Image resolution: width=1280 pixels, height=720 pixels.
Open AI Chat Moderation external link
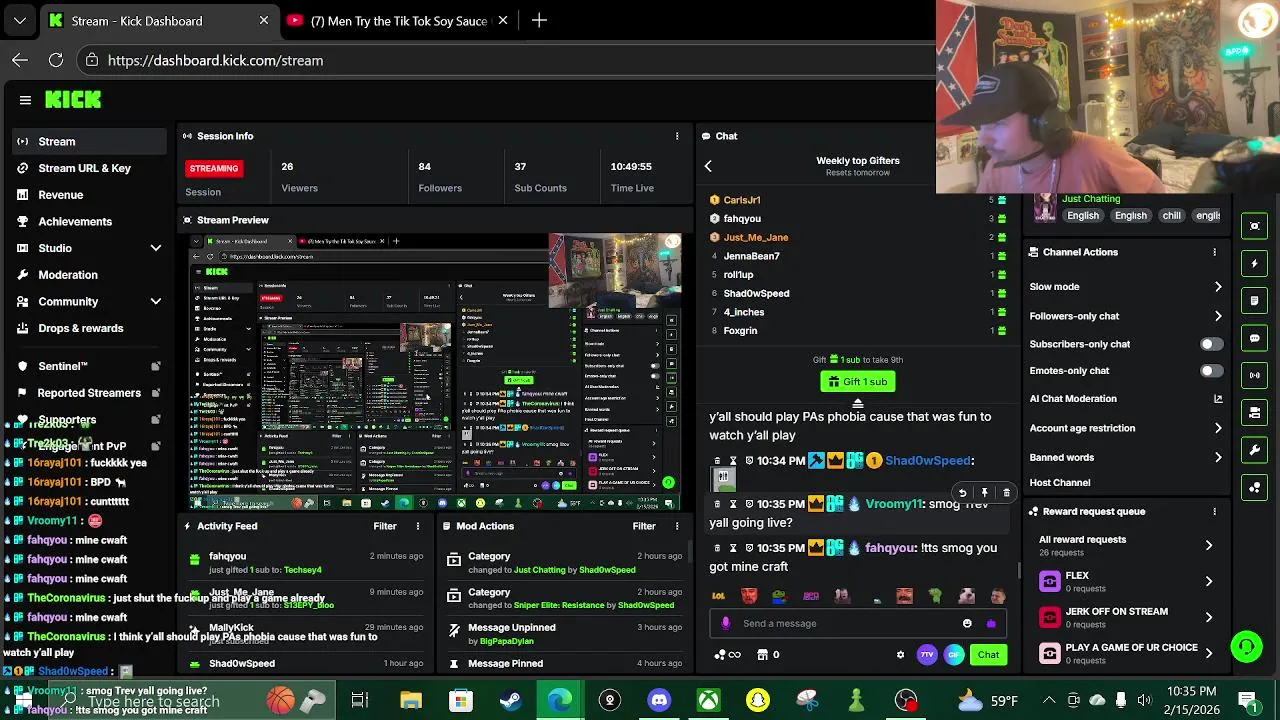click(1218, 399)
